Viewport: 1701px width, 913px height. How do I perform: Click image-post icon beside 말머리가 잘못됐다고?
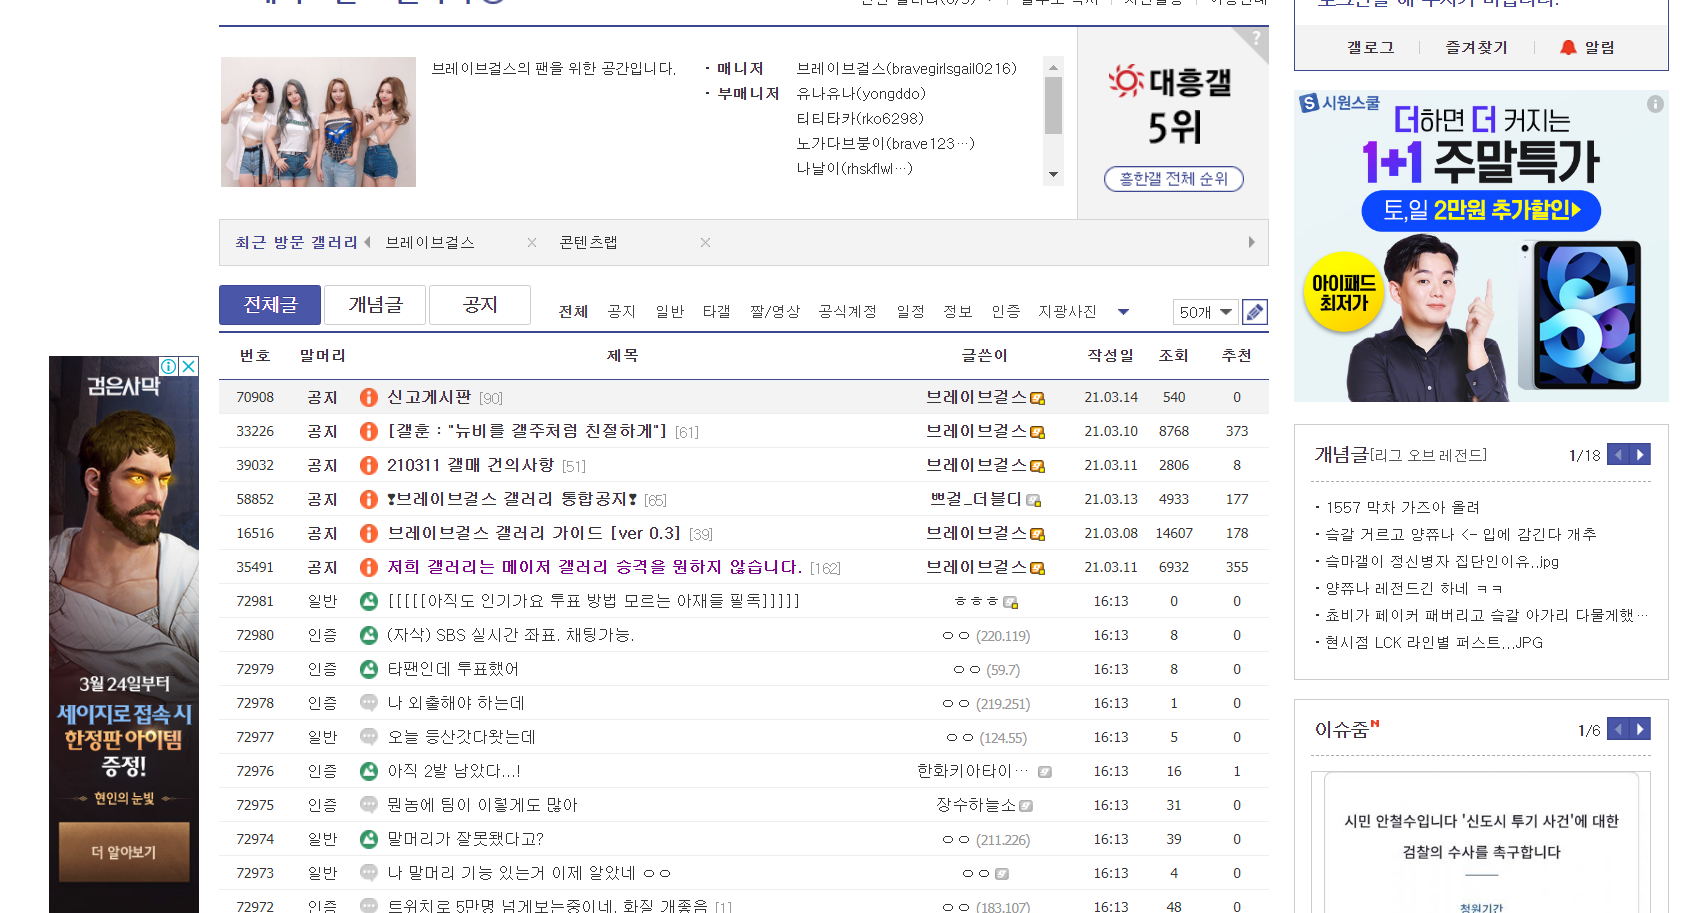click(x=369, y=839)
